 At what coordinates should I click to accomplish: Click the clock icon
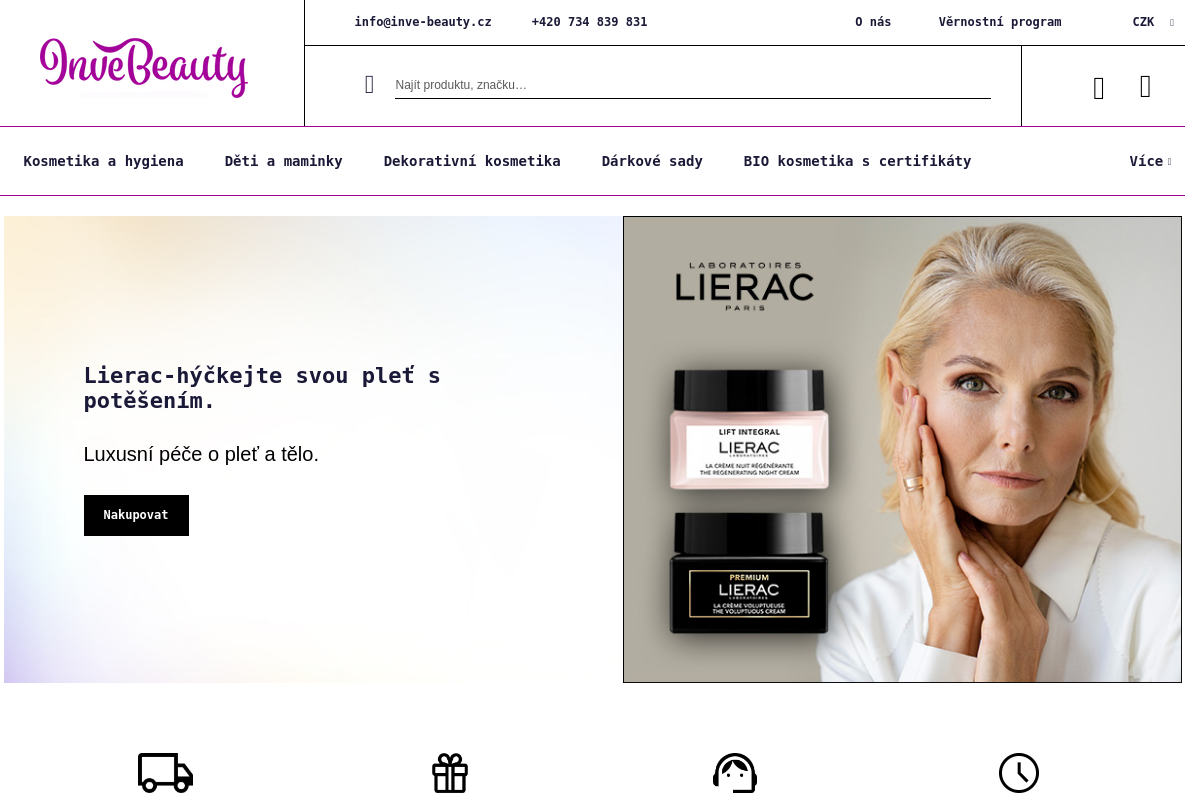[1019, 773]
